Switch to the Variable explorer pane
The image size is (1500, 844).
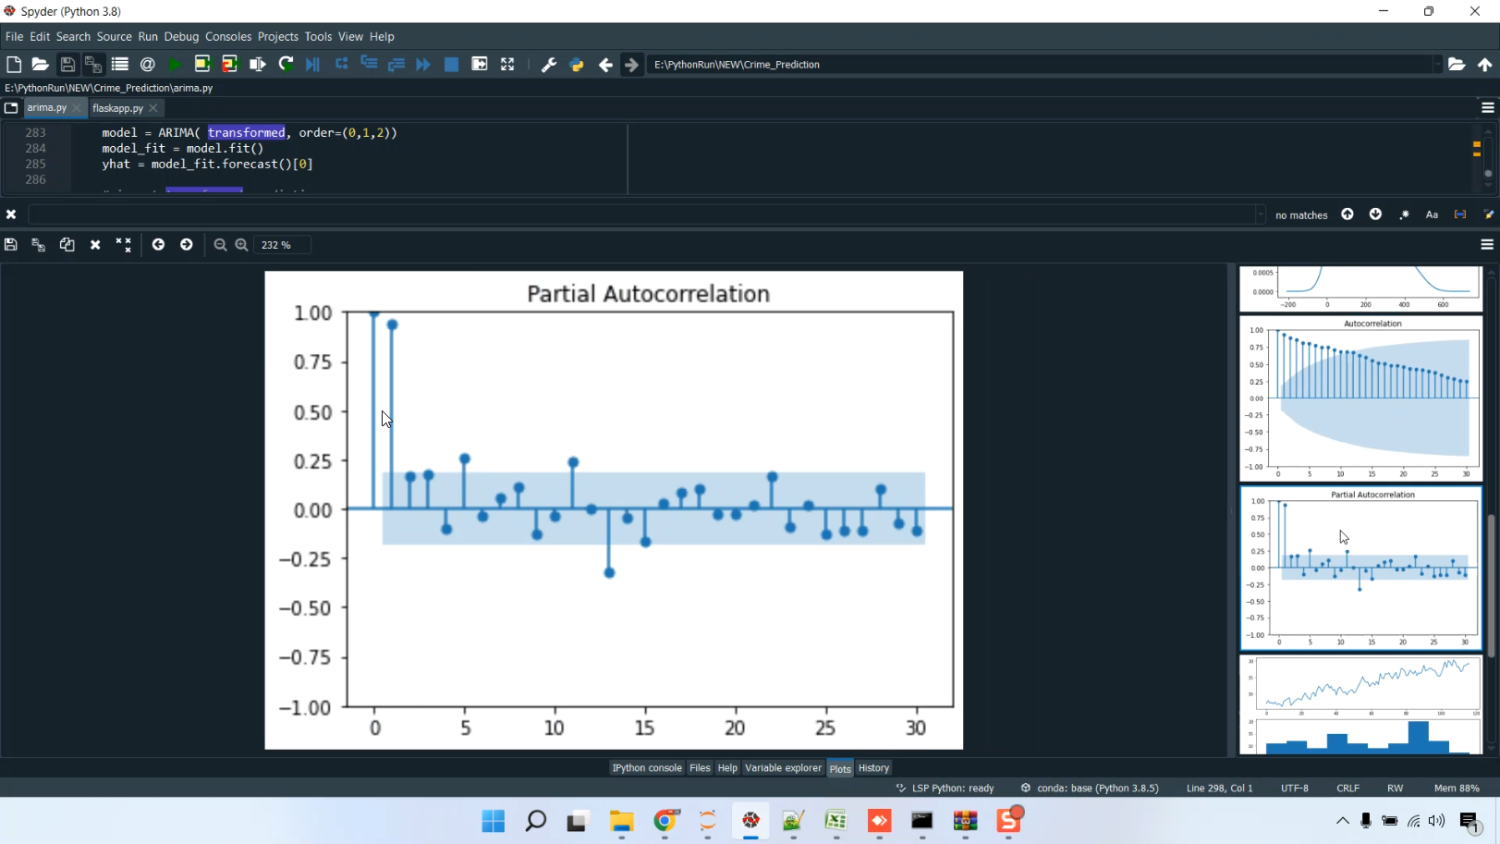pos(783,768)
